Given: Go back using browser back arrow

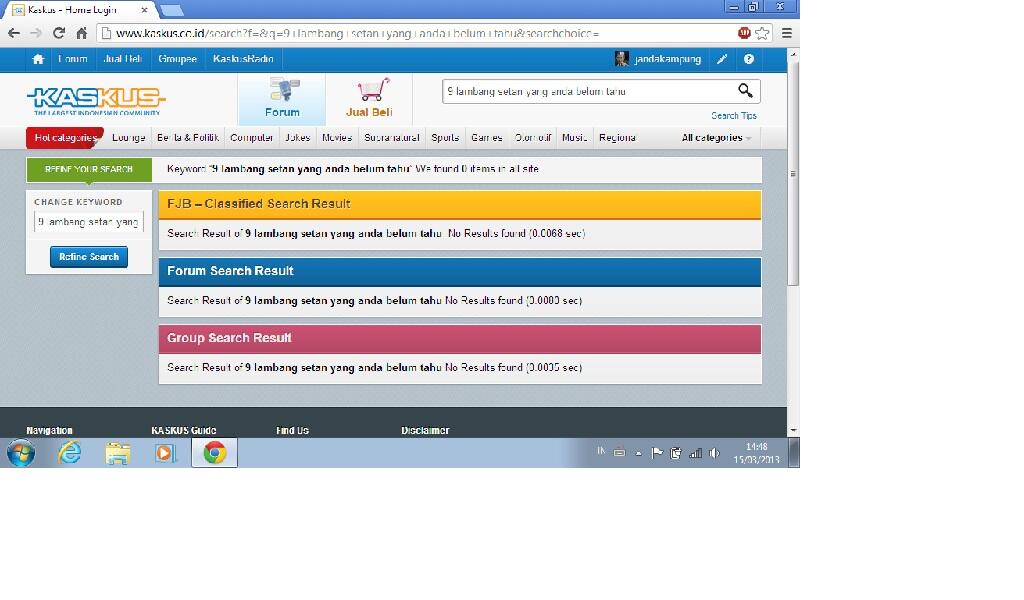Looking at the screenshot, I should pos(14,33).
